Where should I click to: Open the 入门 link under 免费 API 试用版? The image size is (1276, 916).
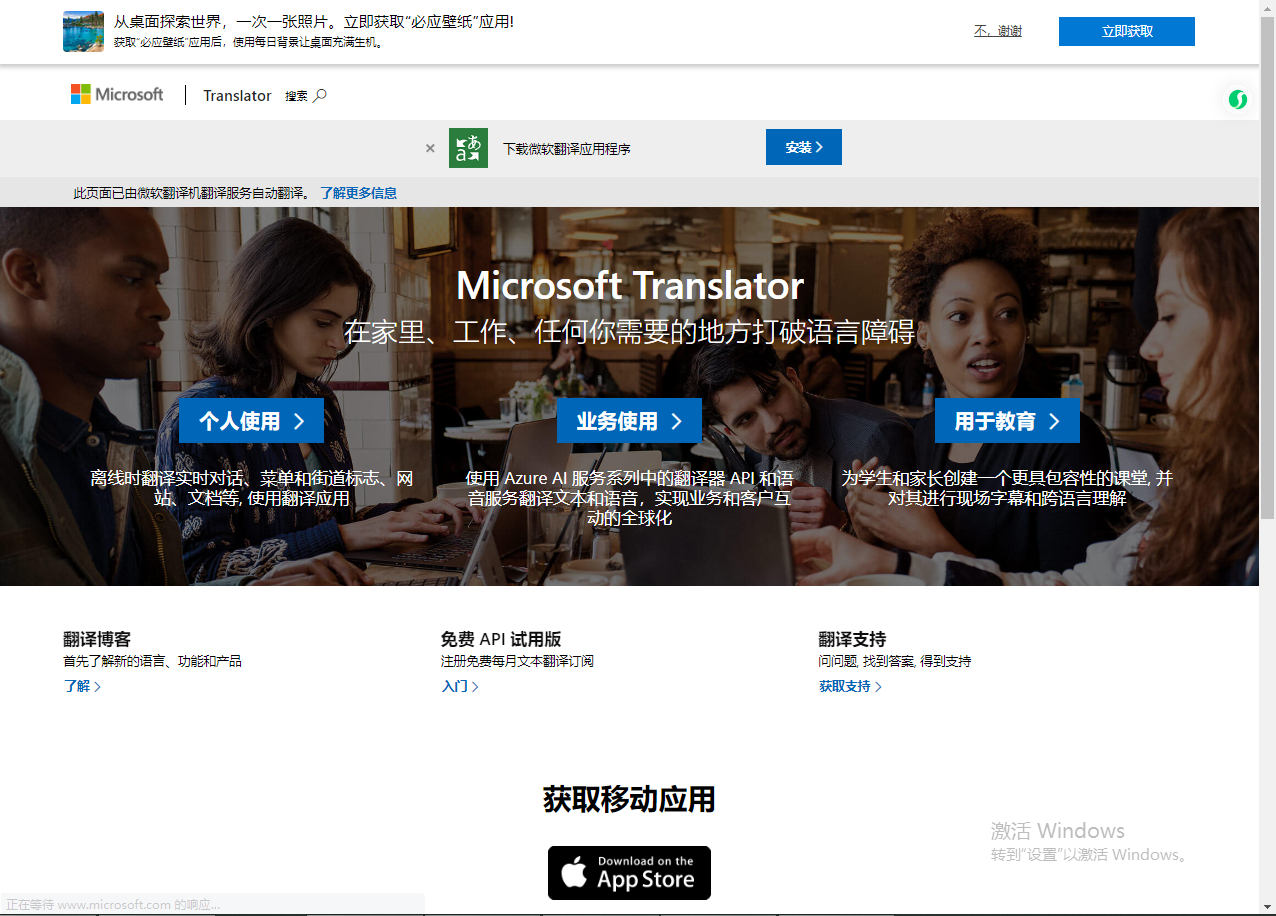click(460, 686)
